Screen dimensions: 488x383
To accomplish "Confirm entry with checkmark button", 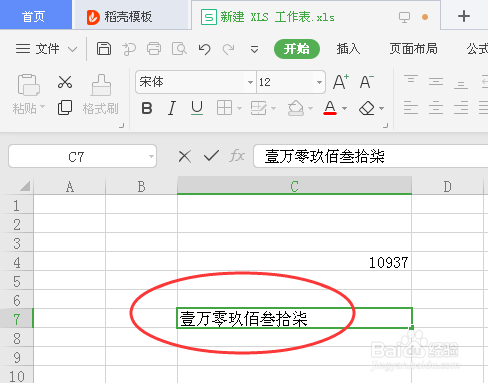I will coord(211,156).
